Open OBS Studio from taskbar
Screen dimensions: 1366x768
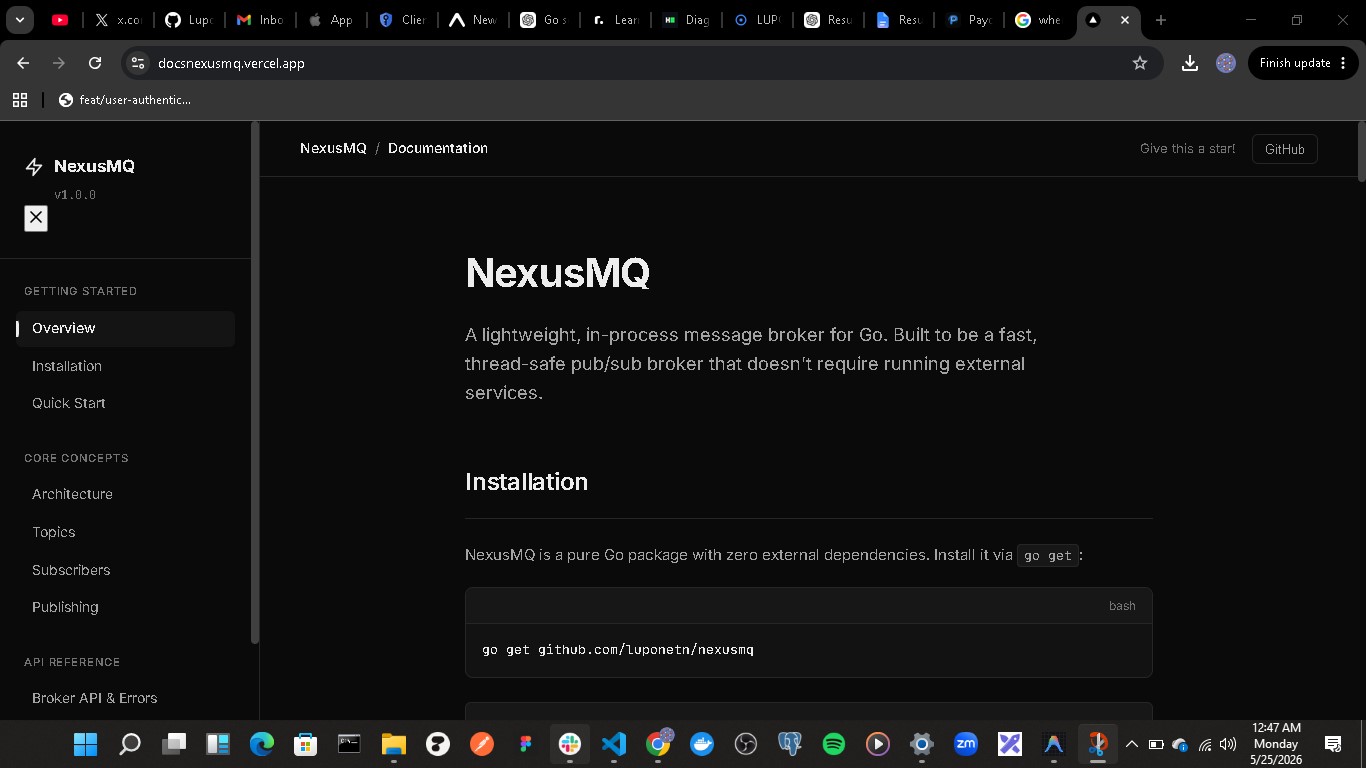(746, 744)
